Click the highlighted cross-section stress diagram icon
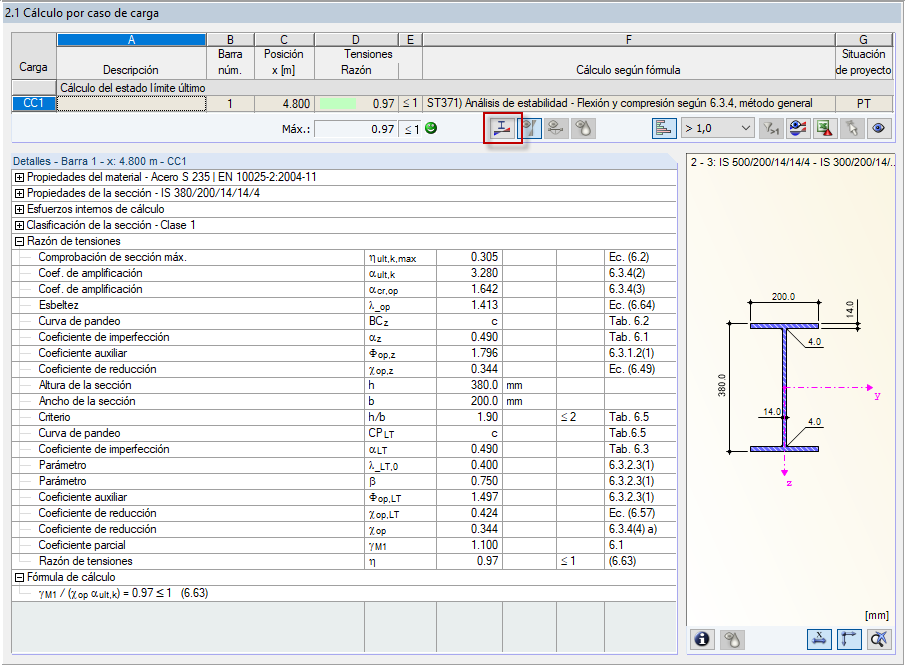Screen dimensions: 906x667 click(504, 129)
